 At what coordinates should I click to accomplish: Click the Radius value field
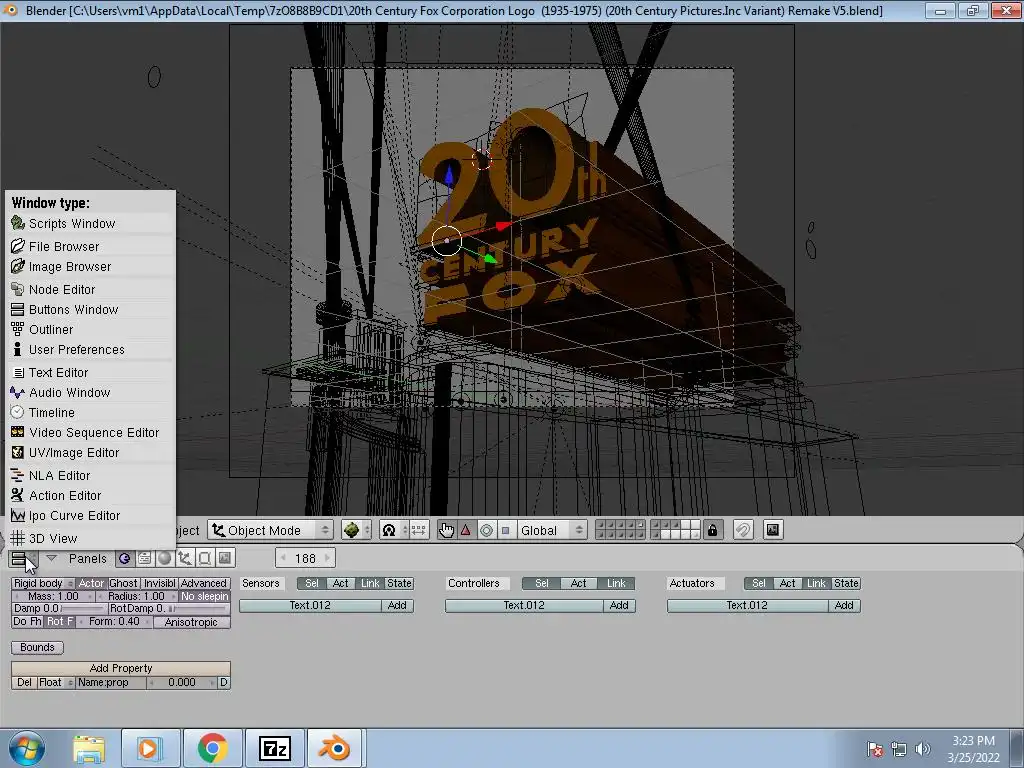[x=136, y=596]
